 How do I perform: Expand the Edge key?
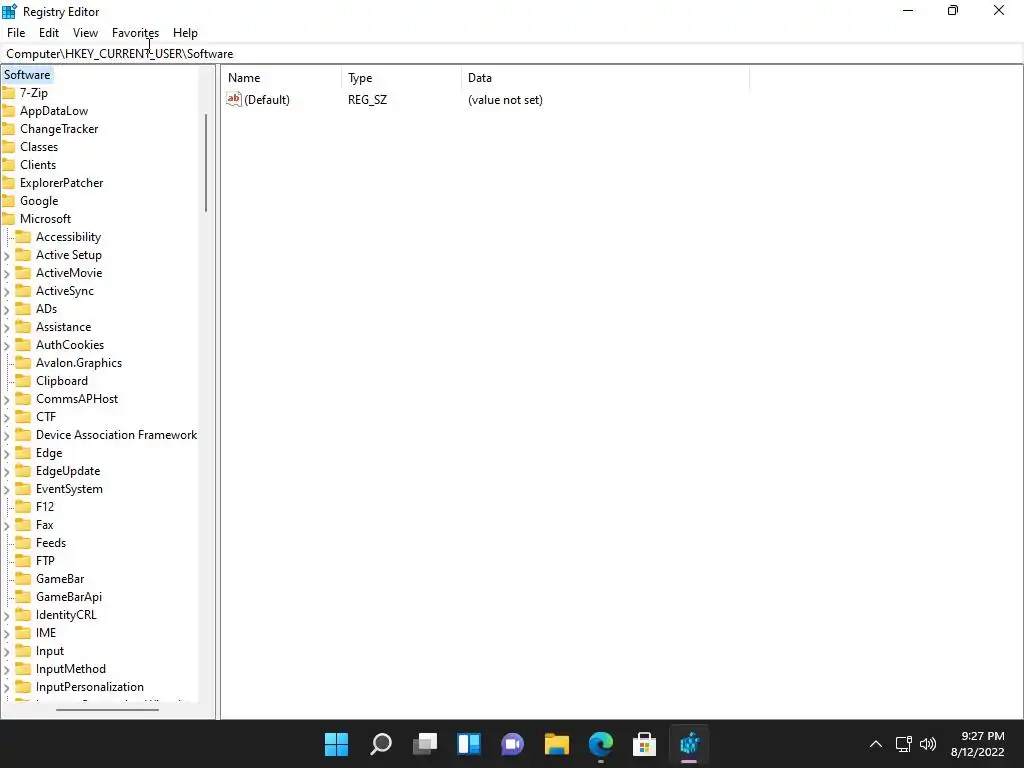7,453
